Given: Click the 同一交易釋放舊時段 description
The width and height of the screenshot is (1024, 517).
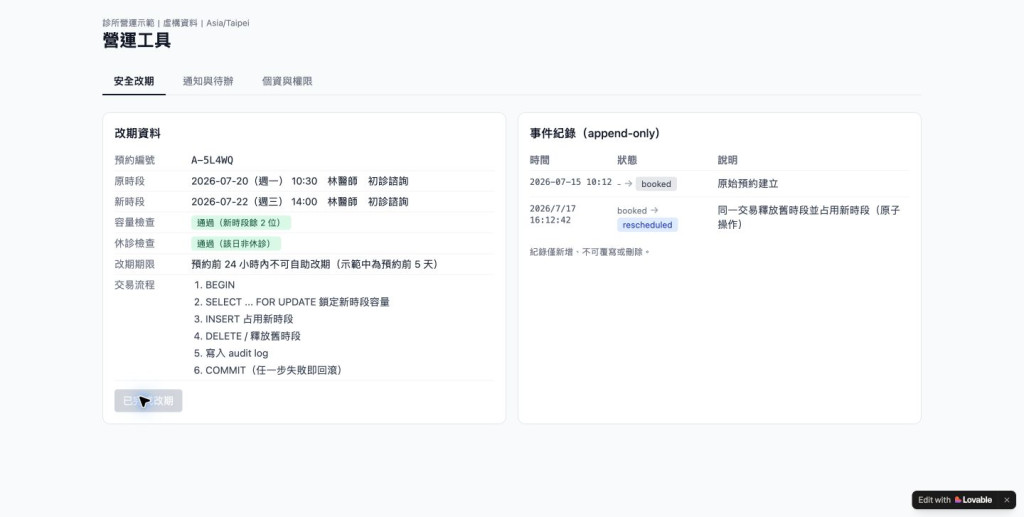Looking at the screenshot, I should [808, 217].
